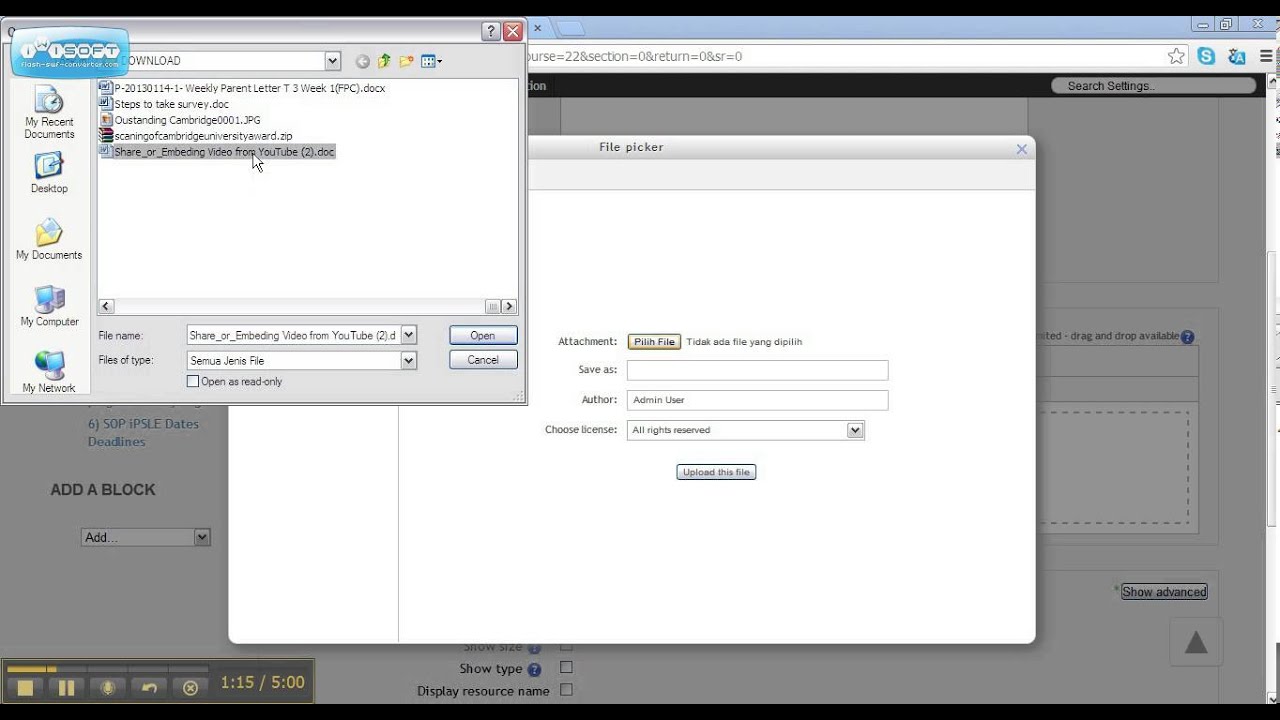Cancel recording with the circled X button

point(190,687)
